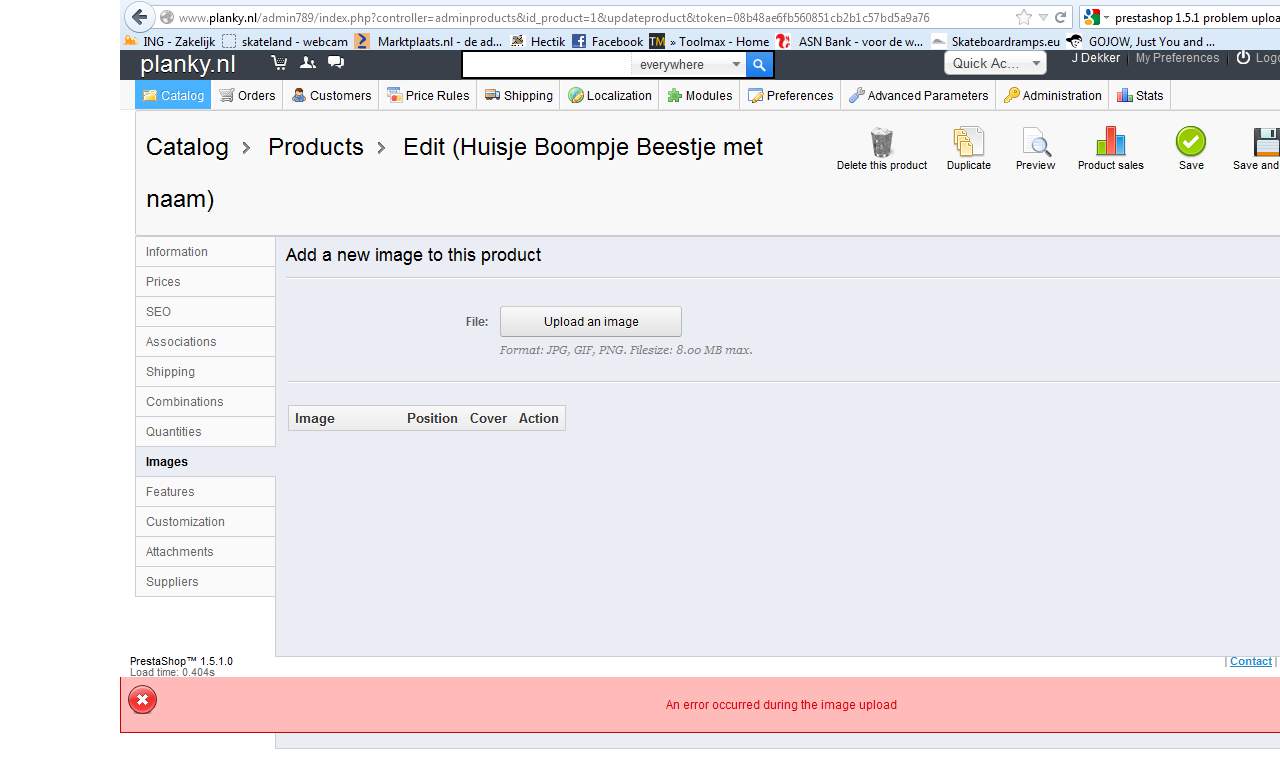
Task: Click the messages speech bubble icon
Action: pos(336,63)
